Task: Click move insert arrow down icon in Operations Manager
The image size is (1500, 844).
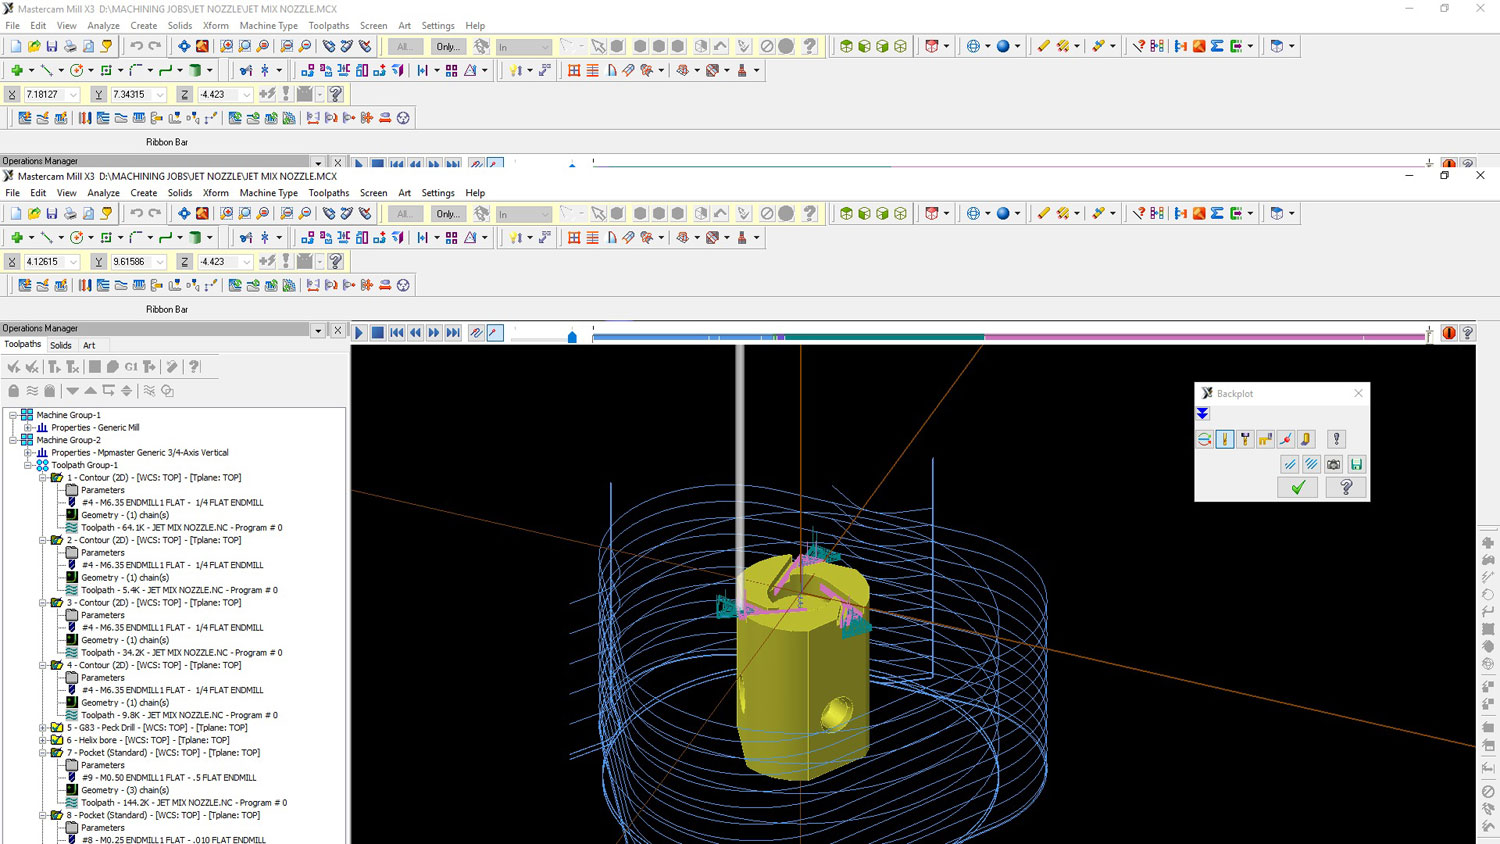Action: point(72,391)
